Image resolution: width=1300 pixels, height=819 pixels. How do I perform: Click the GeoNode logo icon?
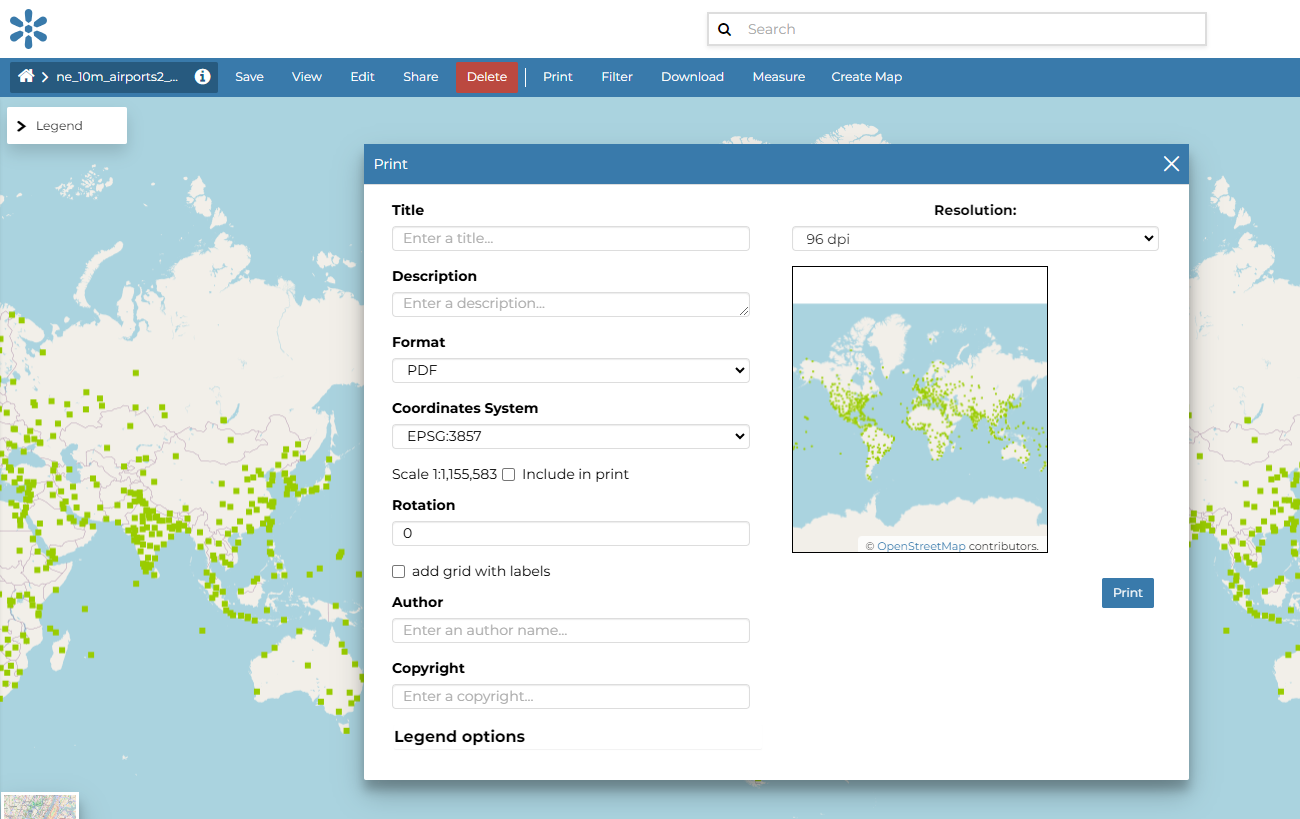pos(29,29)
